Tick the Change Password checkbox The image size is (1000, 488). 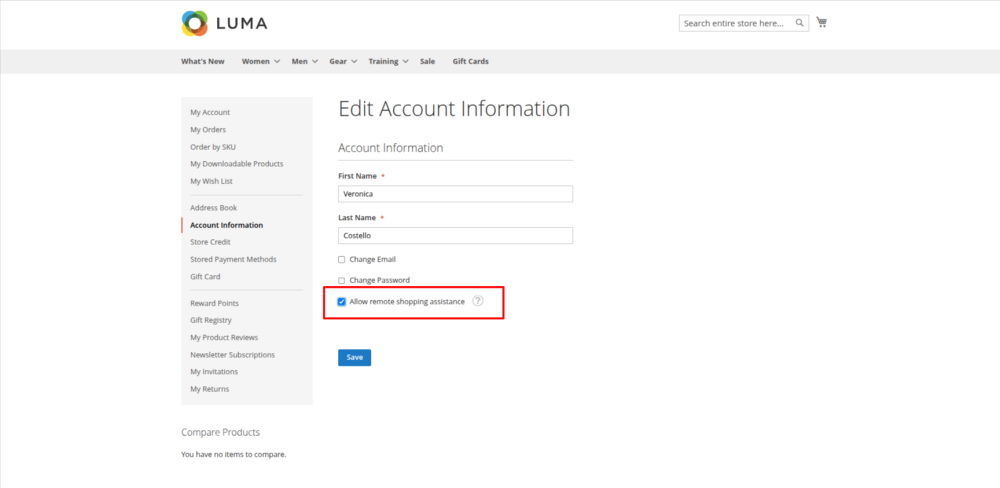[x=342, y=280]
